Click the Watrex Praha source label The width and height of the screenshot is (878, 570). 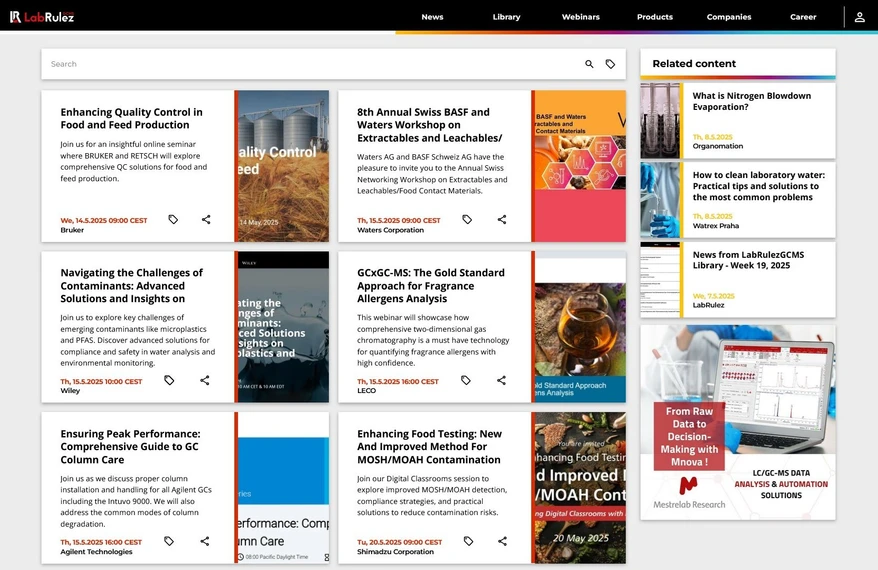(x=716, y=226)
